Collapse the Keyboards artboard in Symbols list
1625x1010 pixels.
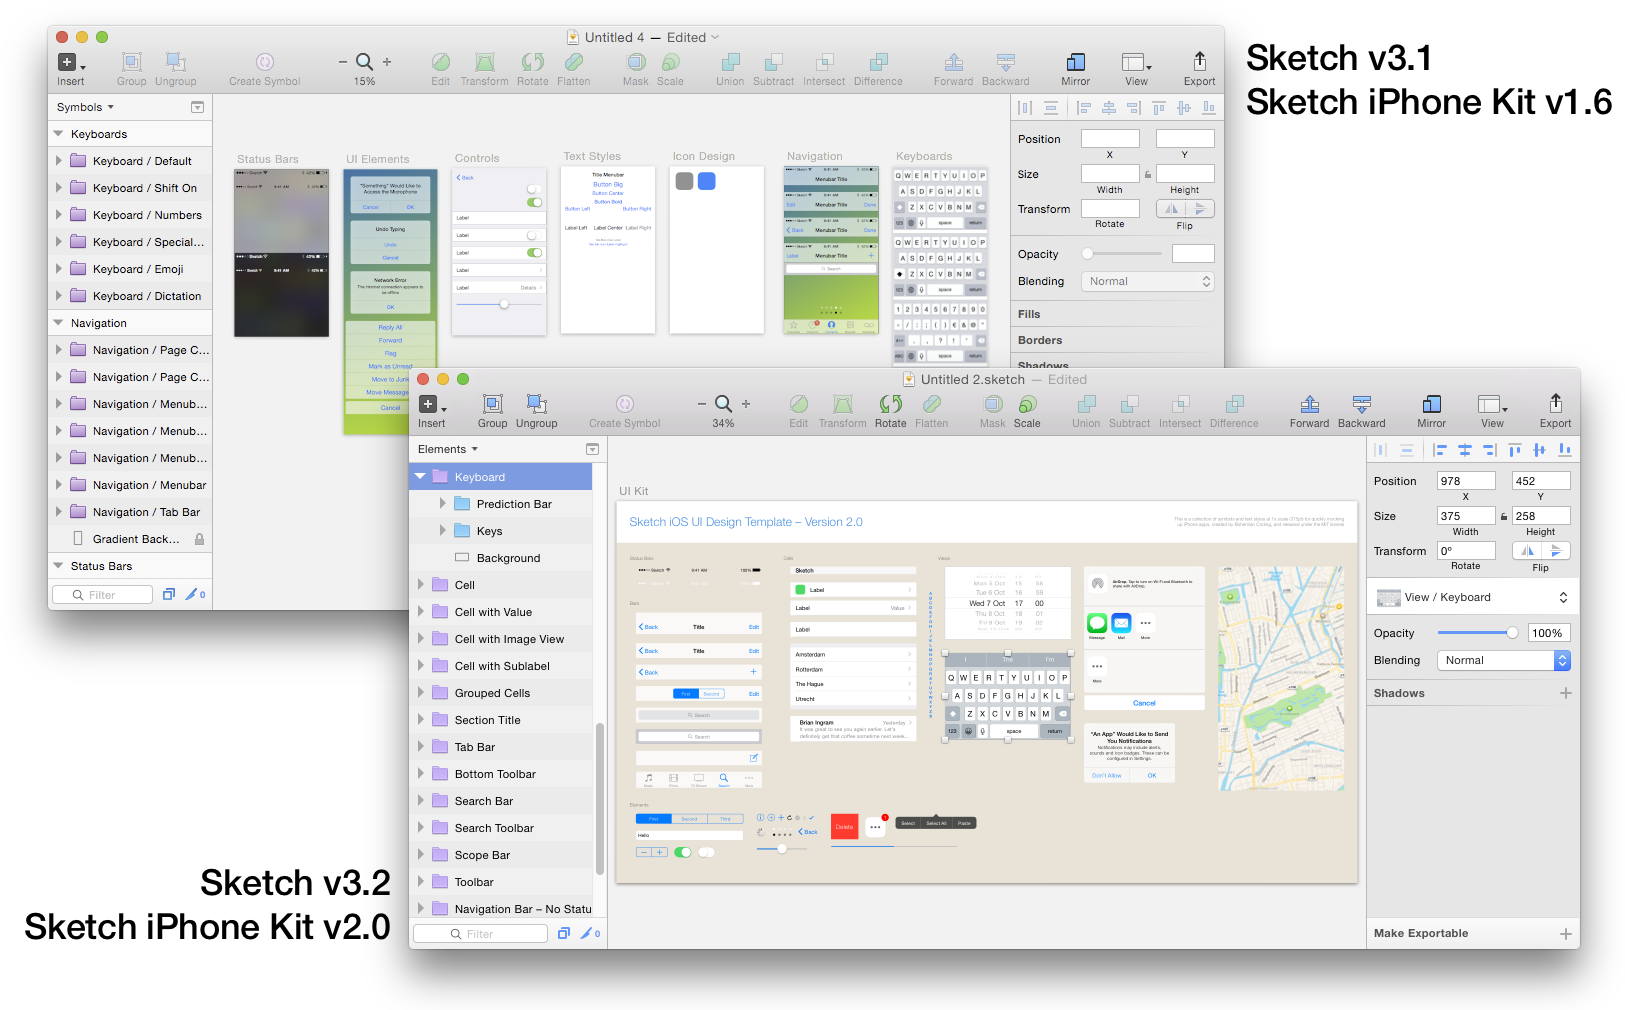pyautogui.click(x=58, y=134)
